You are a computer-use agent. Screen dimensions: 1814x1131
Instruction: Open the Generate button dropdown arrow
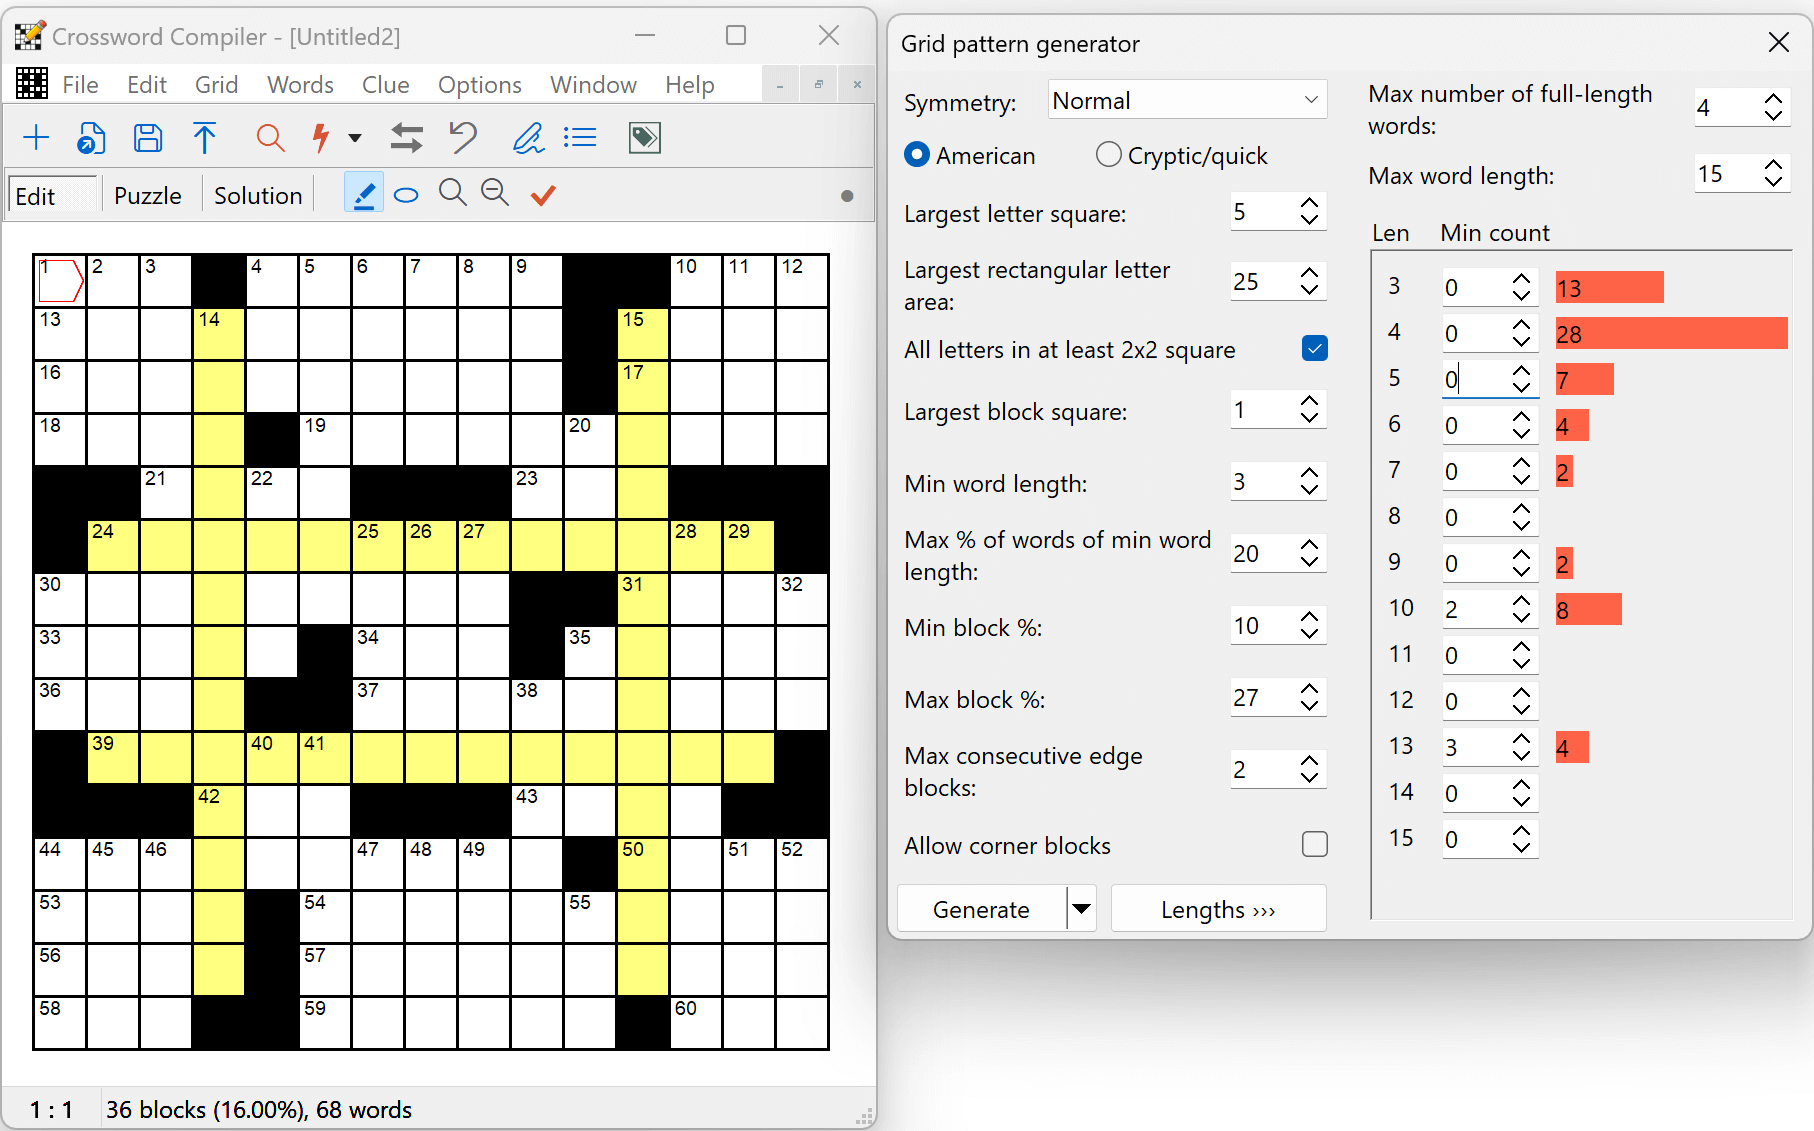coord(1081,909)
